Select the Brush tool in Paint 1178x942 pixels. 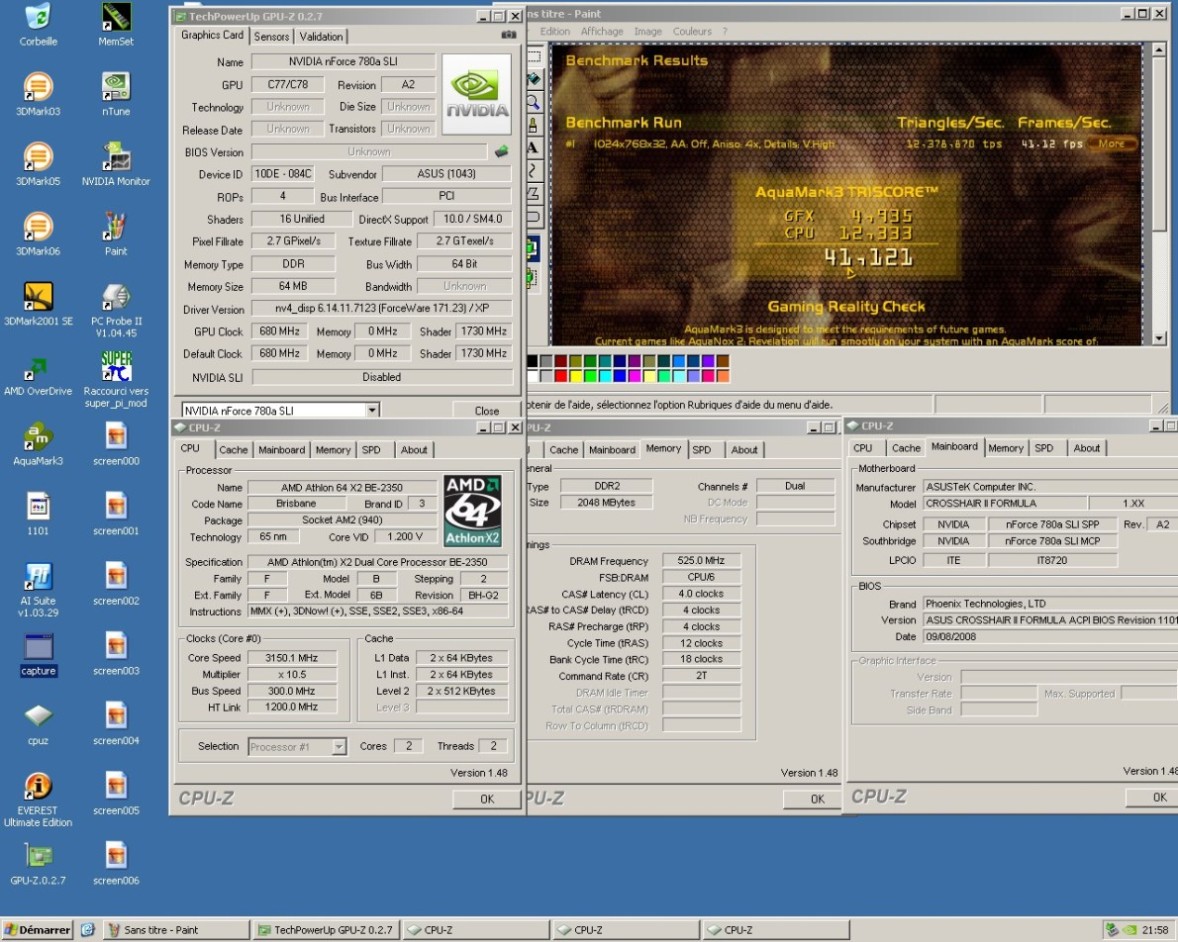533,125
